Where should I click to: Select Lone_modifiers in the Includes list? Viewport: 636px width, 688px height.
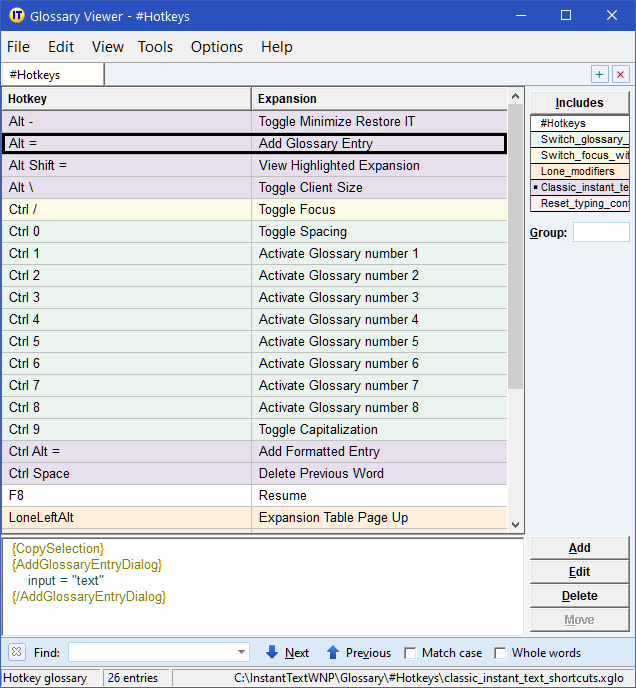pos(580,171)
